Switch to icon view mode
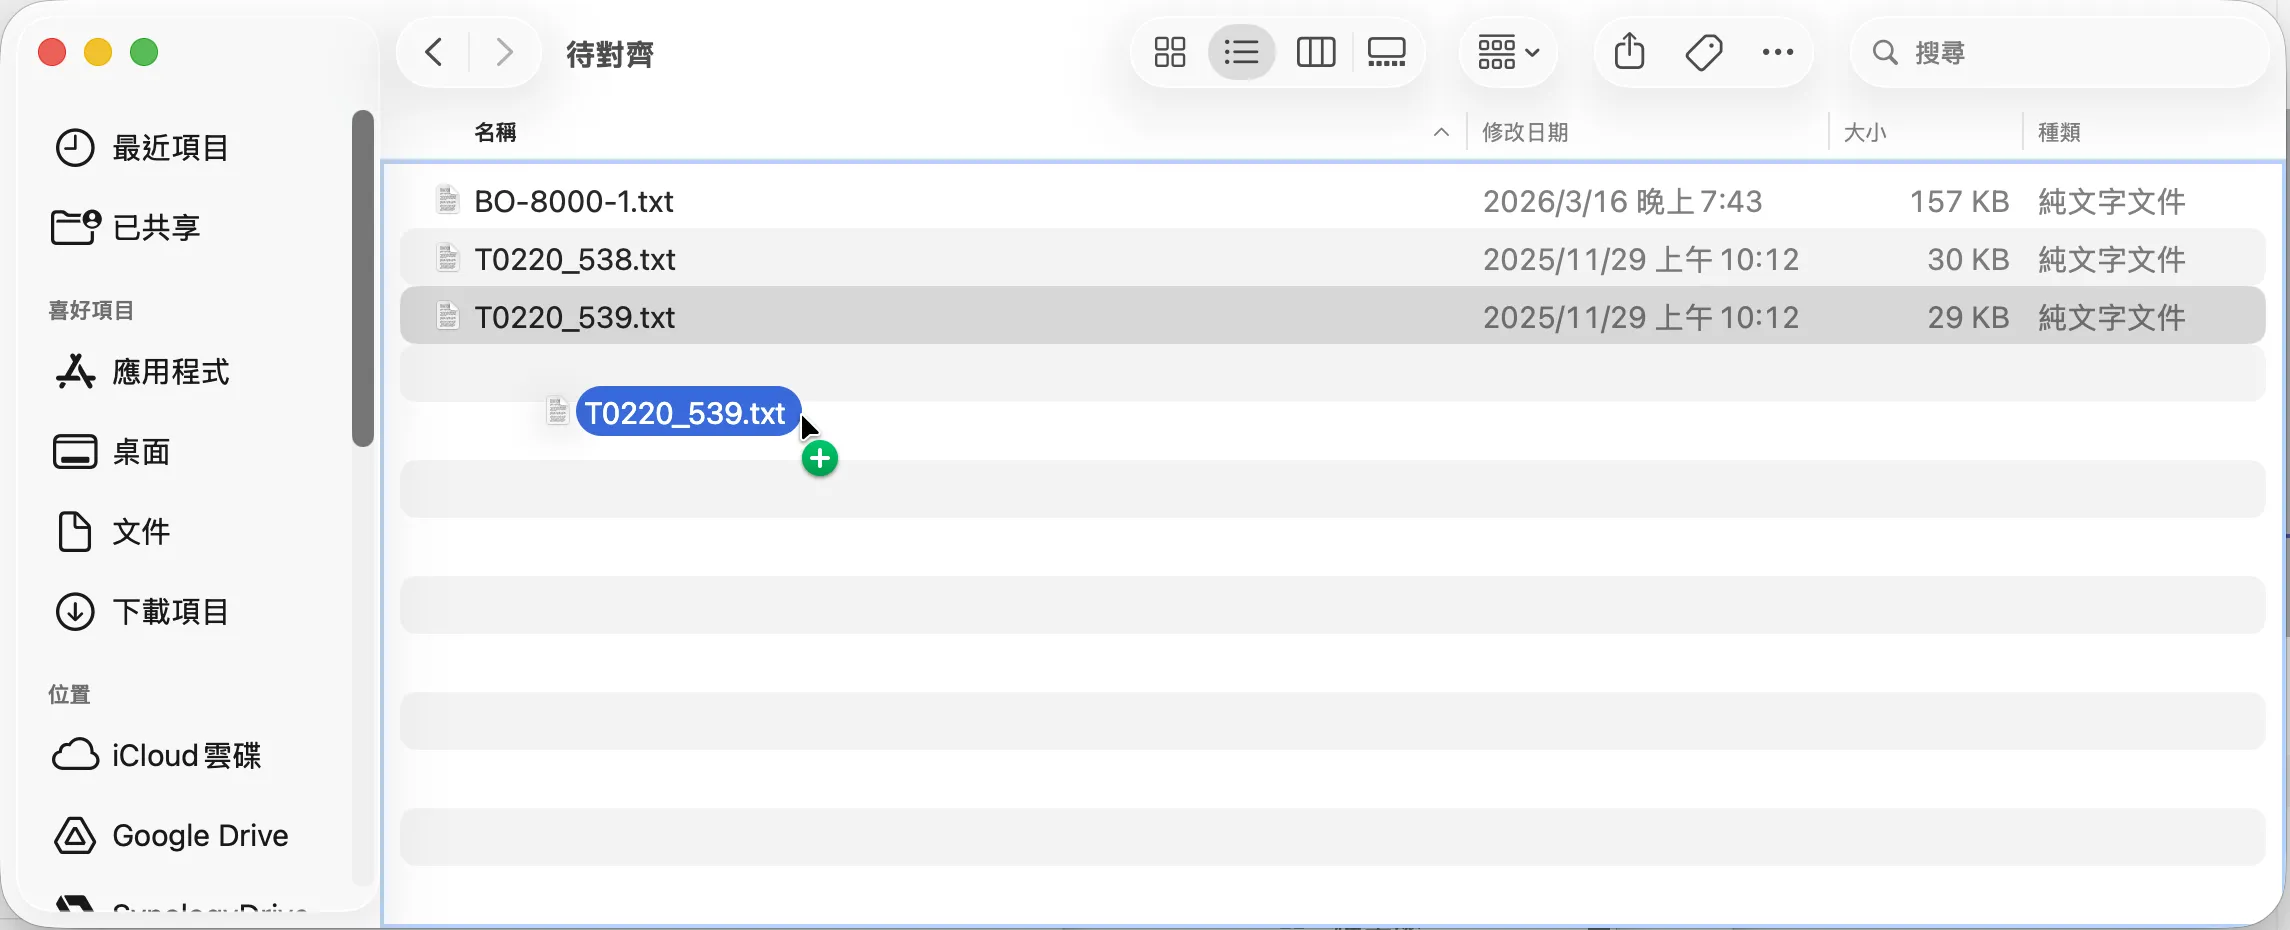 [x=1168, y=52]
